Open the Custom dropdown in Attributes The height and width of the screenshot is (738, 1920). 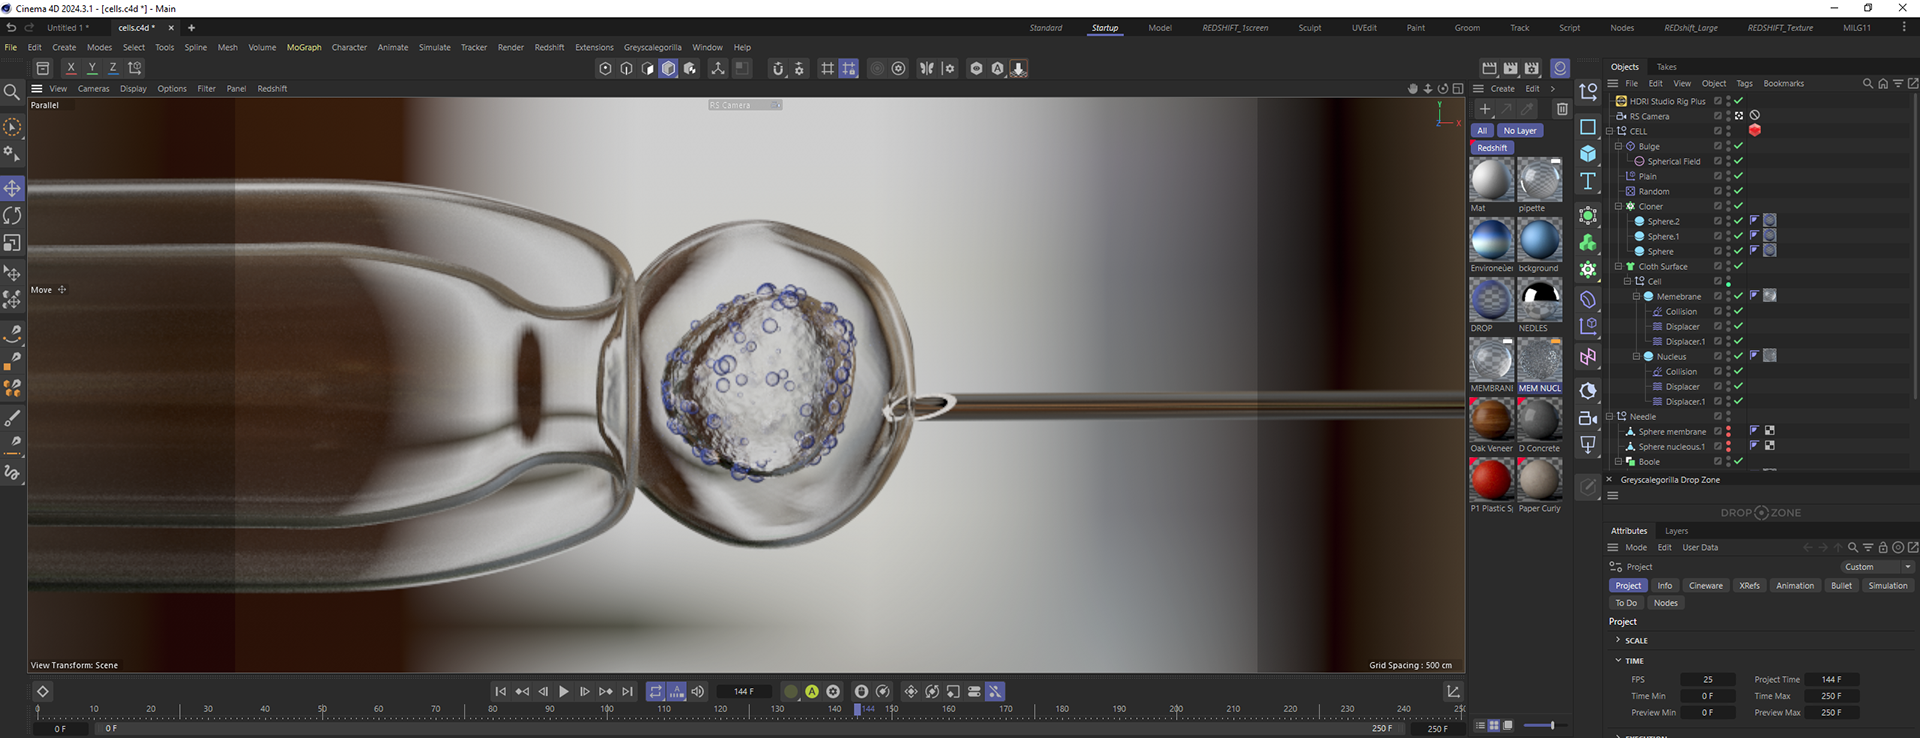(1879, 567)
